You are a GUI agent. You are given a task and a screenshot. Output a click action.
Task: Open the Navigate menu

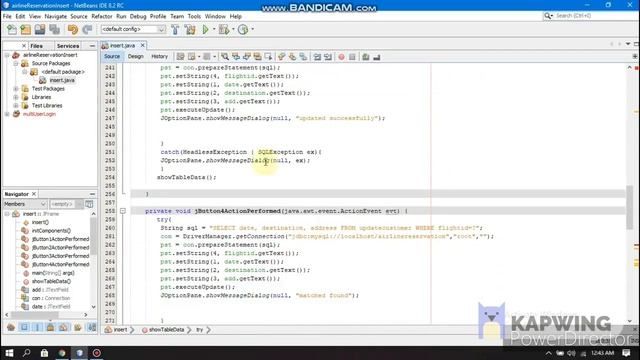coord(56,16)
